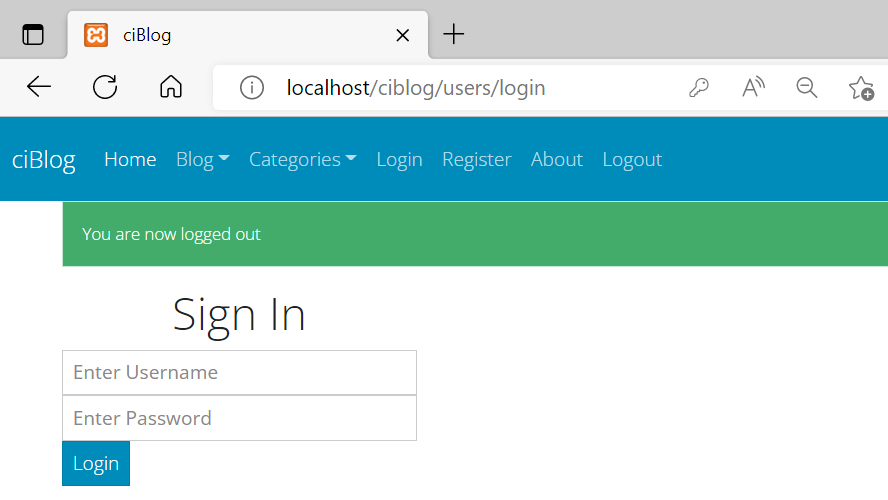Activate Read aloud icon
This screenshot has width=888, height=500.
tap(753, 88)
